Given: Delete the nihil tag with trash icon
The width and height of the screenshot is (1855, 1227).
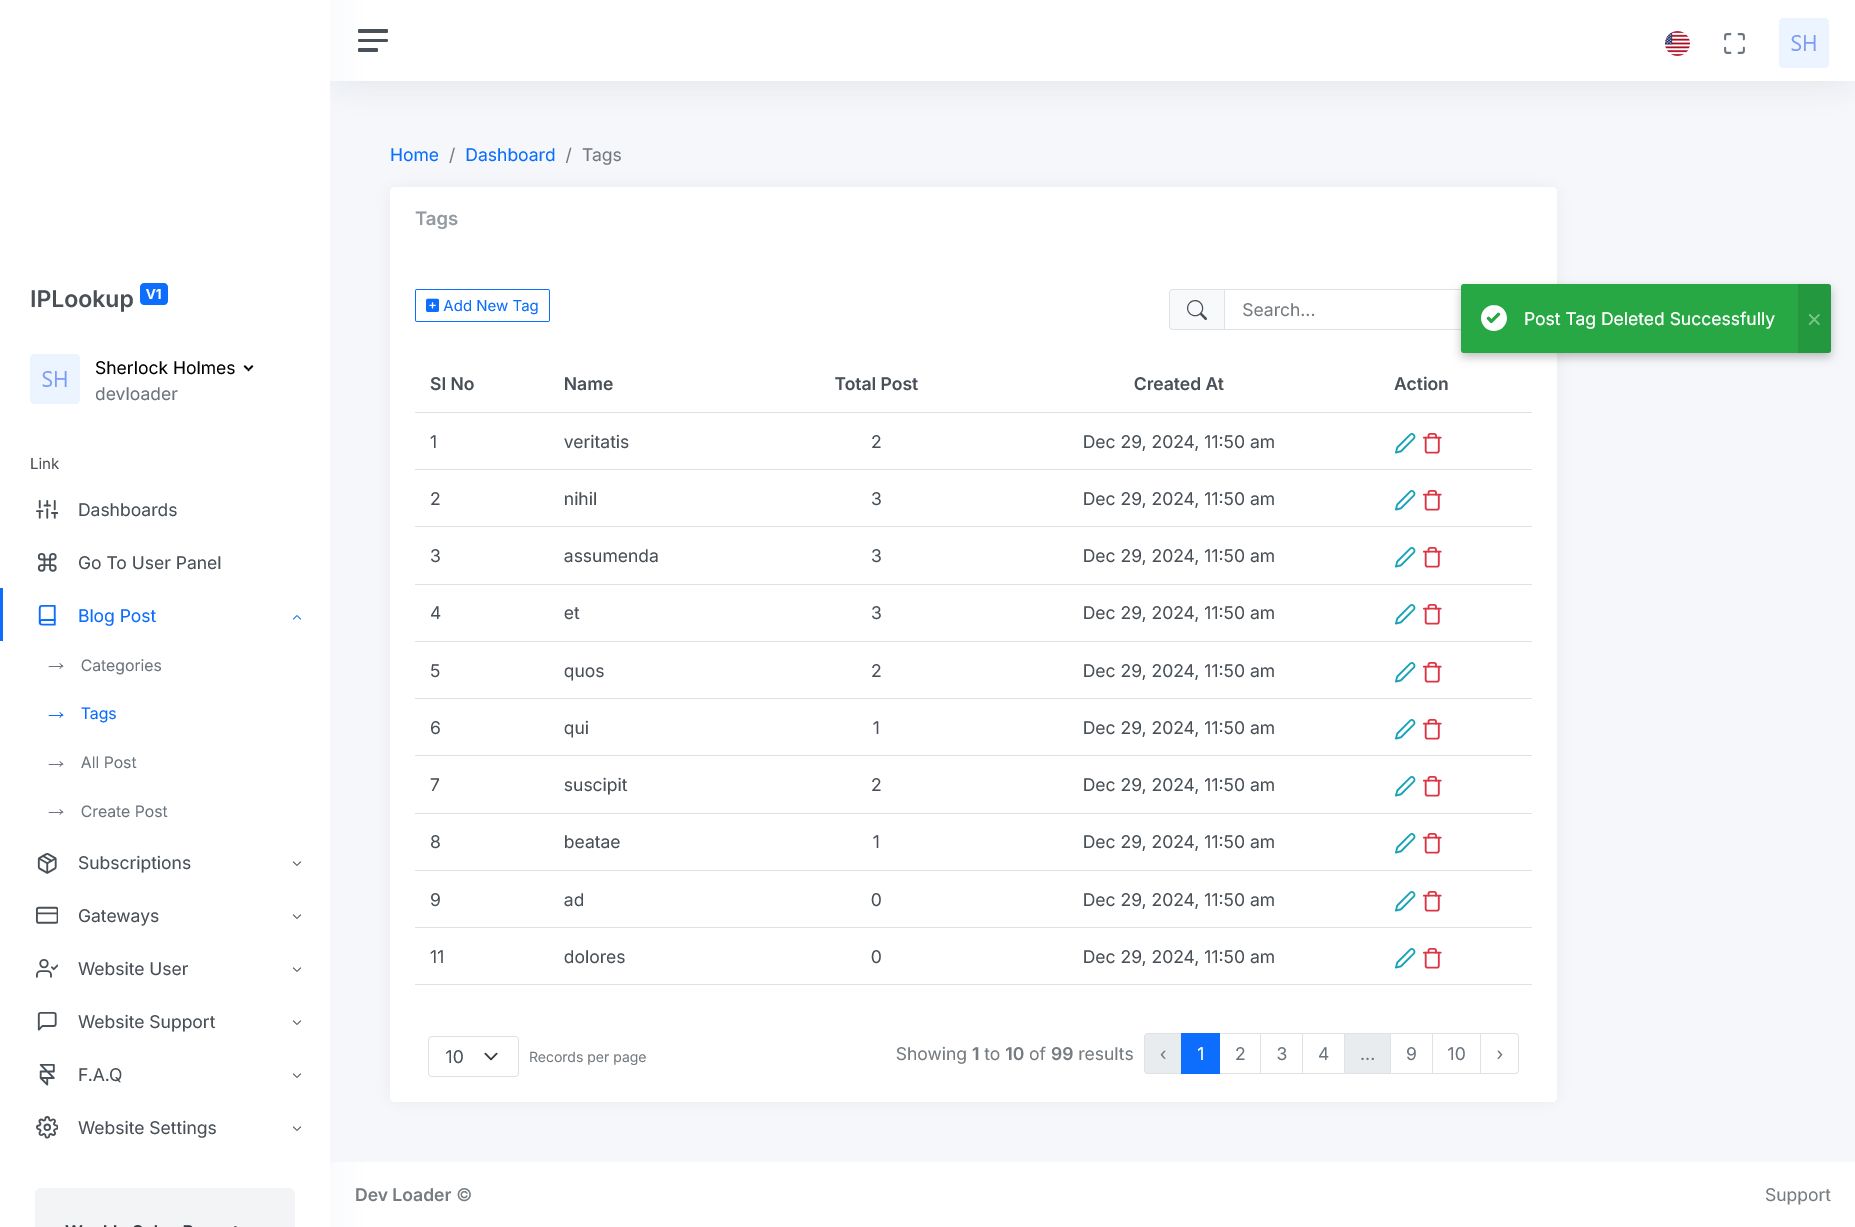Looking at the screenshot, I should click(x=1432, y=500).
